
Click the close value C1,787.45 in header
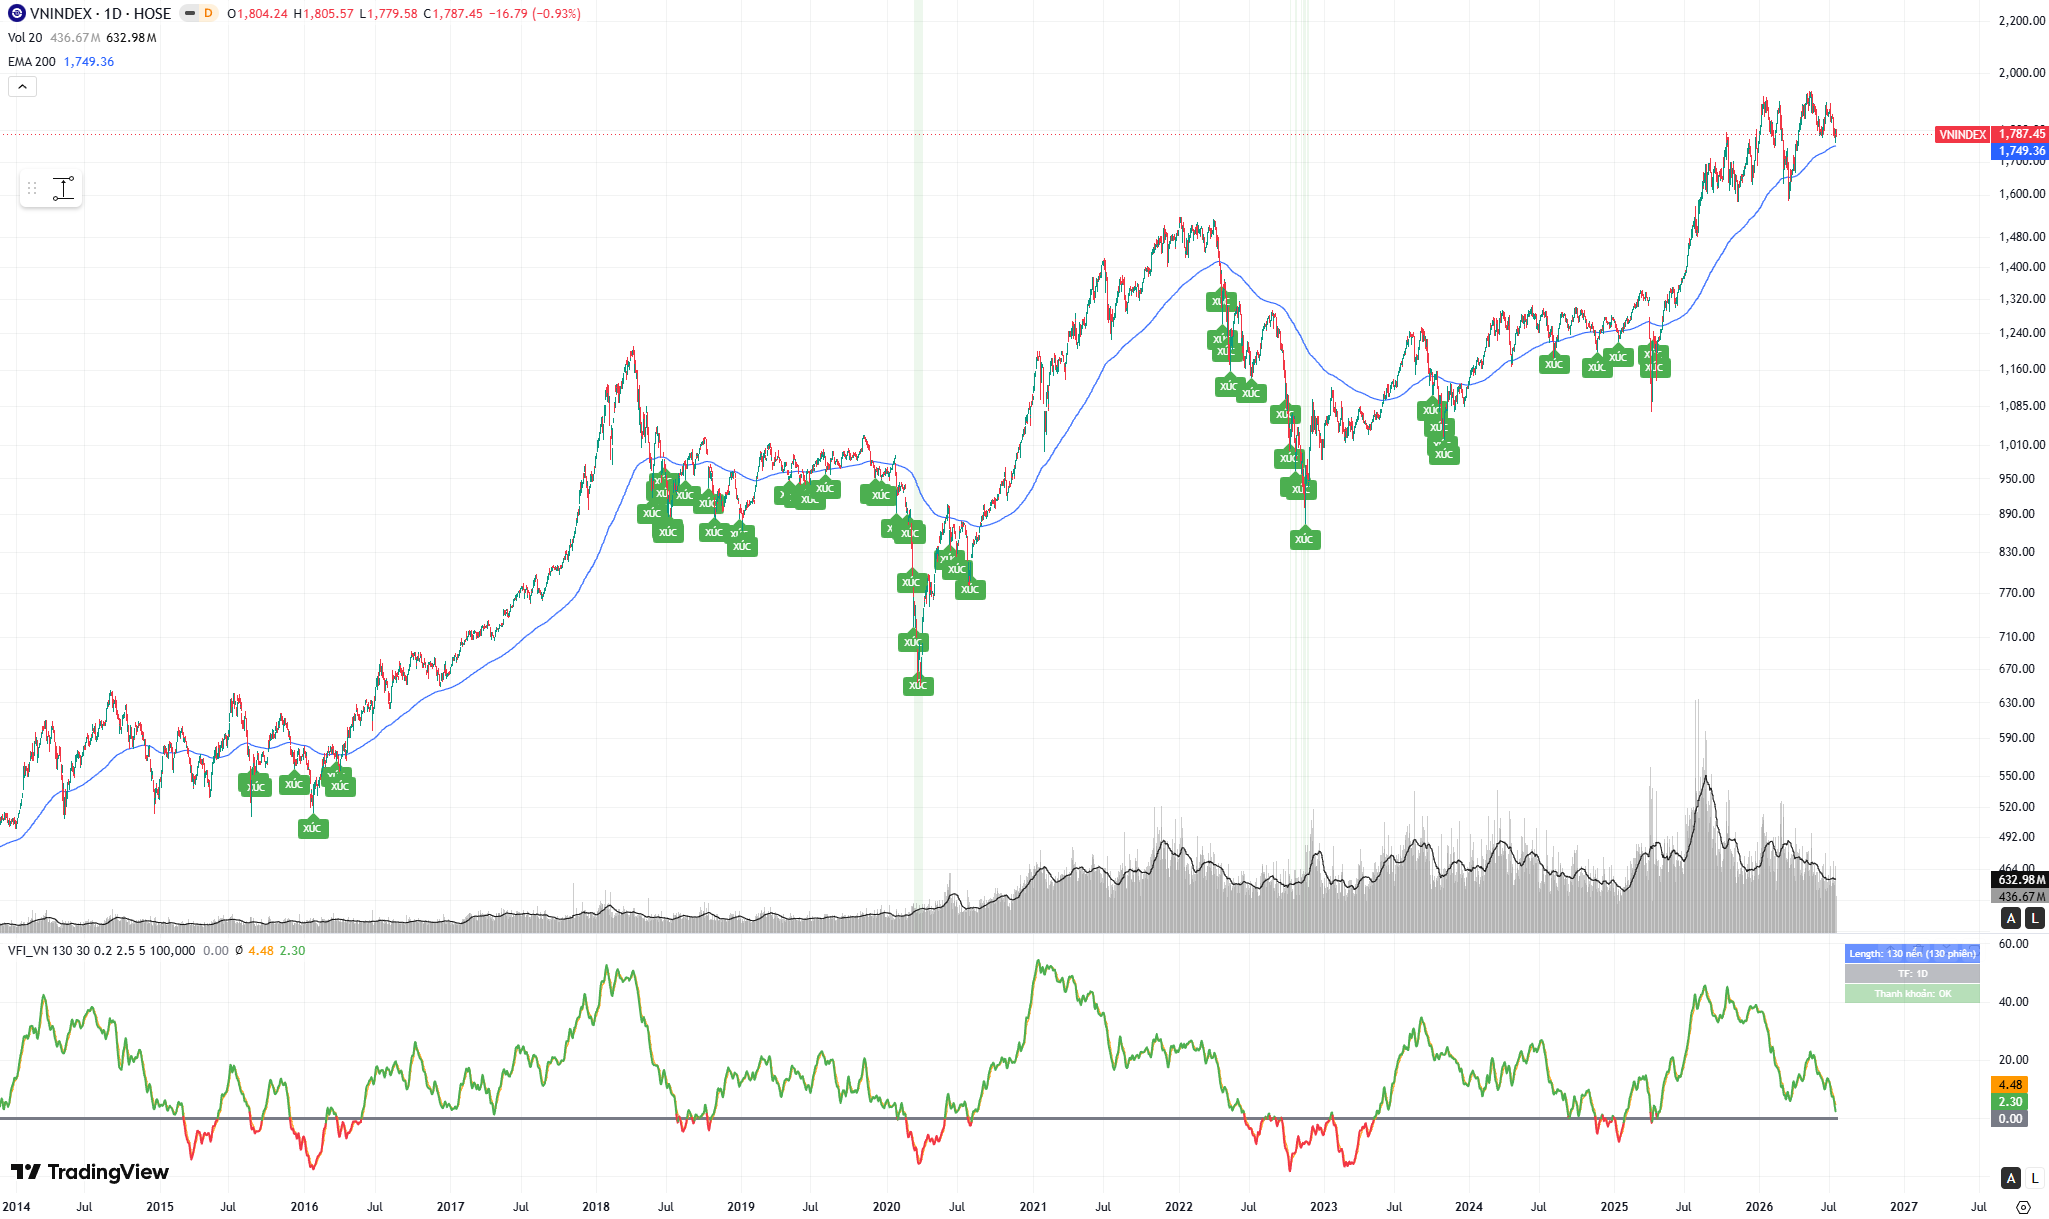tap(453, 14)
